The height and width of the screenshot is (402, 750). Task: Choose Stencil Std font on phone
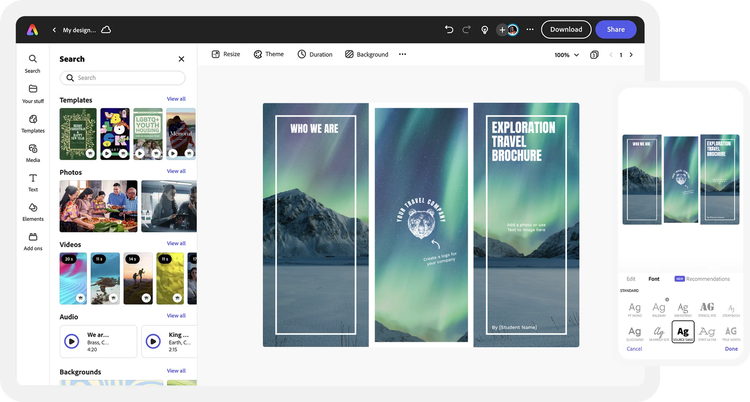[707, 309]
